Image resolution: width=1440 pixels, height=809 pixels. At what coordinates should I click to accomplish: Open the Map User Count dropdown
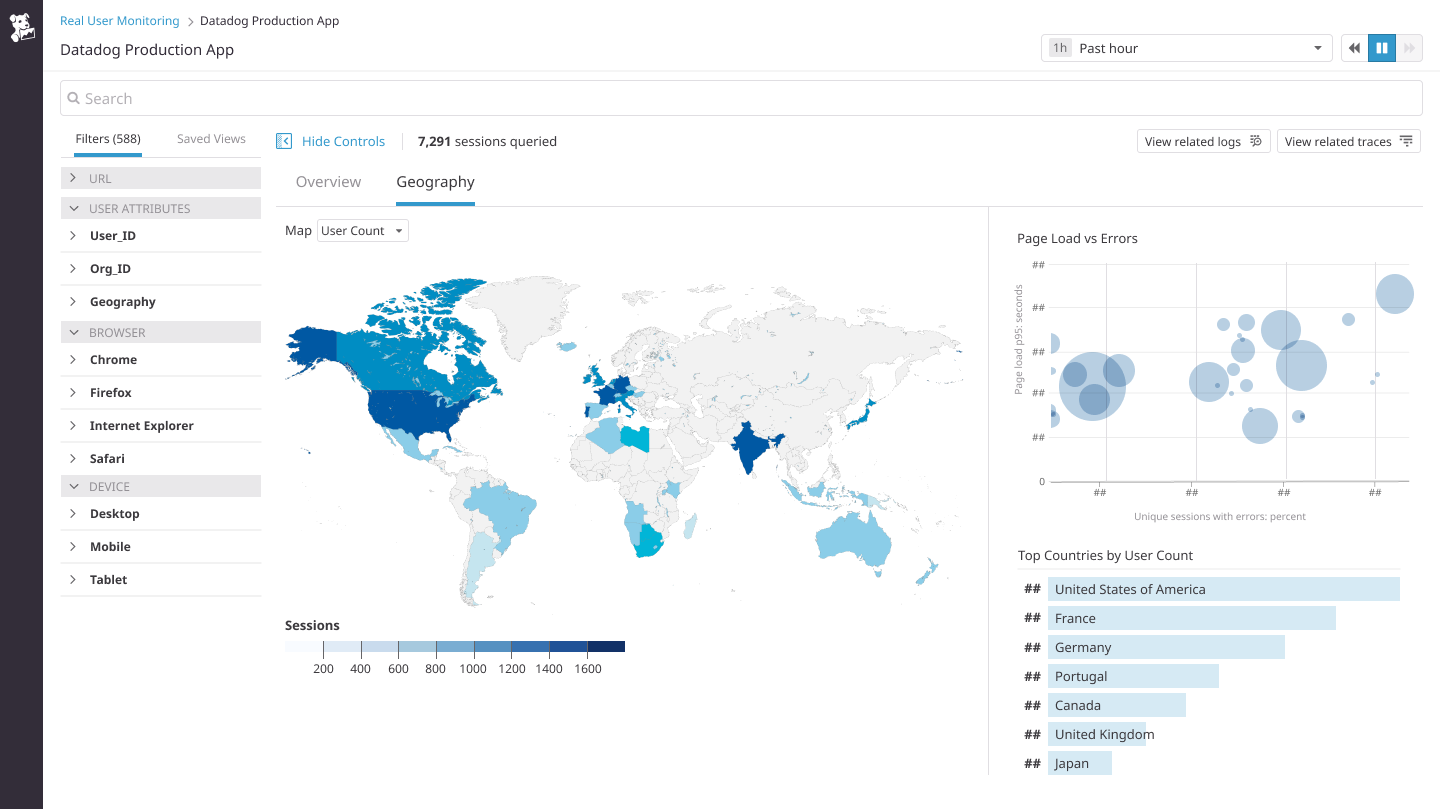pos(362,230)
